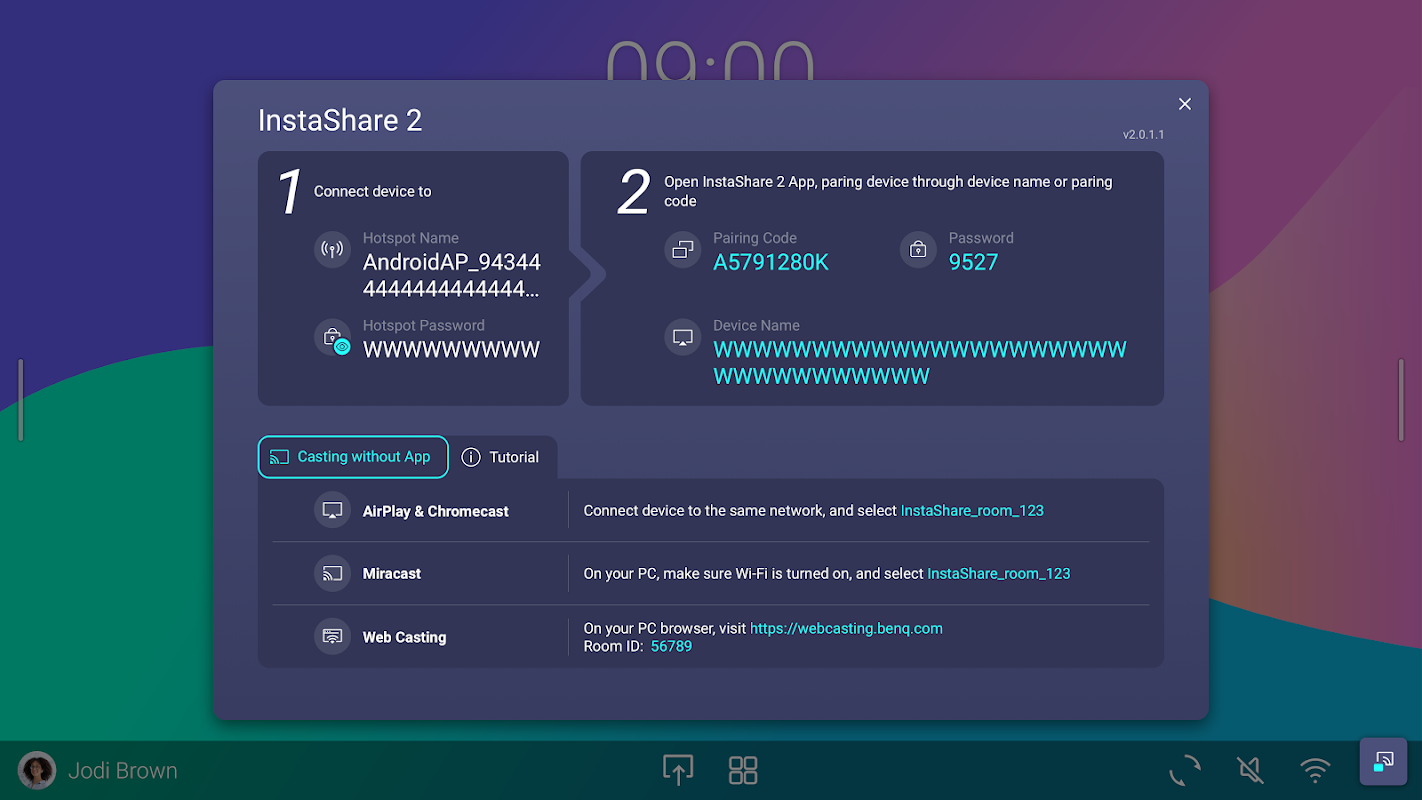
Task: Click the Web Casting browser icon
Action: click(x=332, y=636)
